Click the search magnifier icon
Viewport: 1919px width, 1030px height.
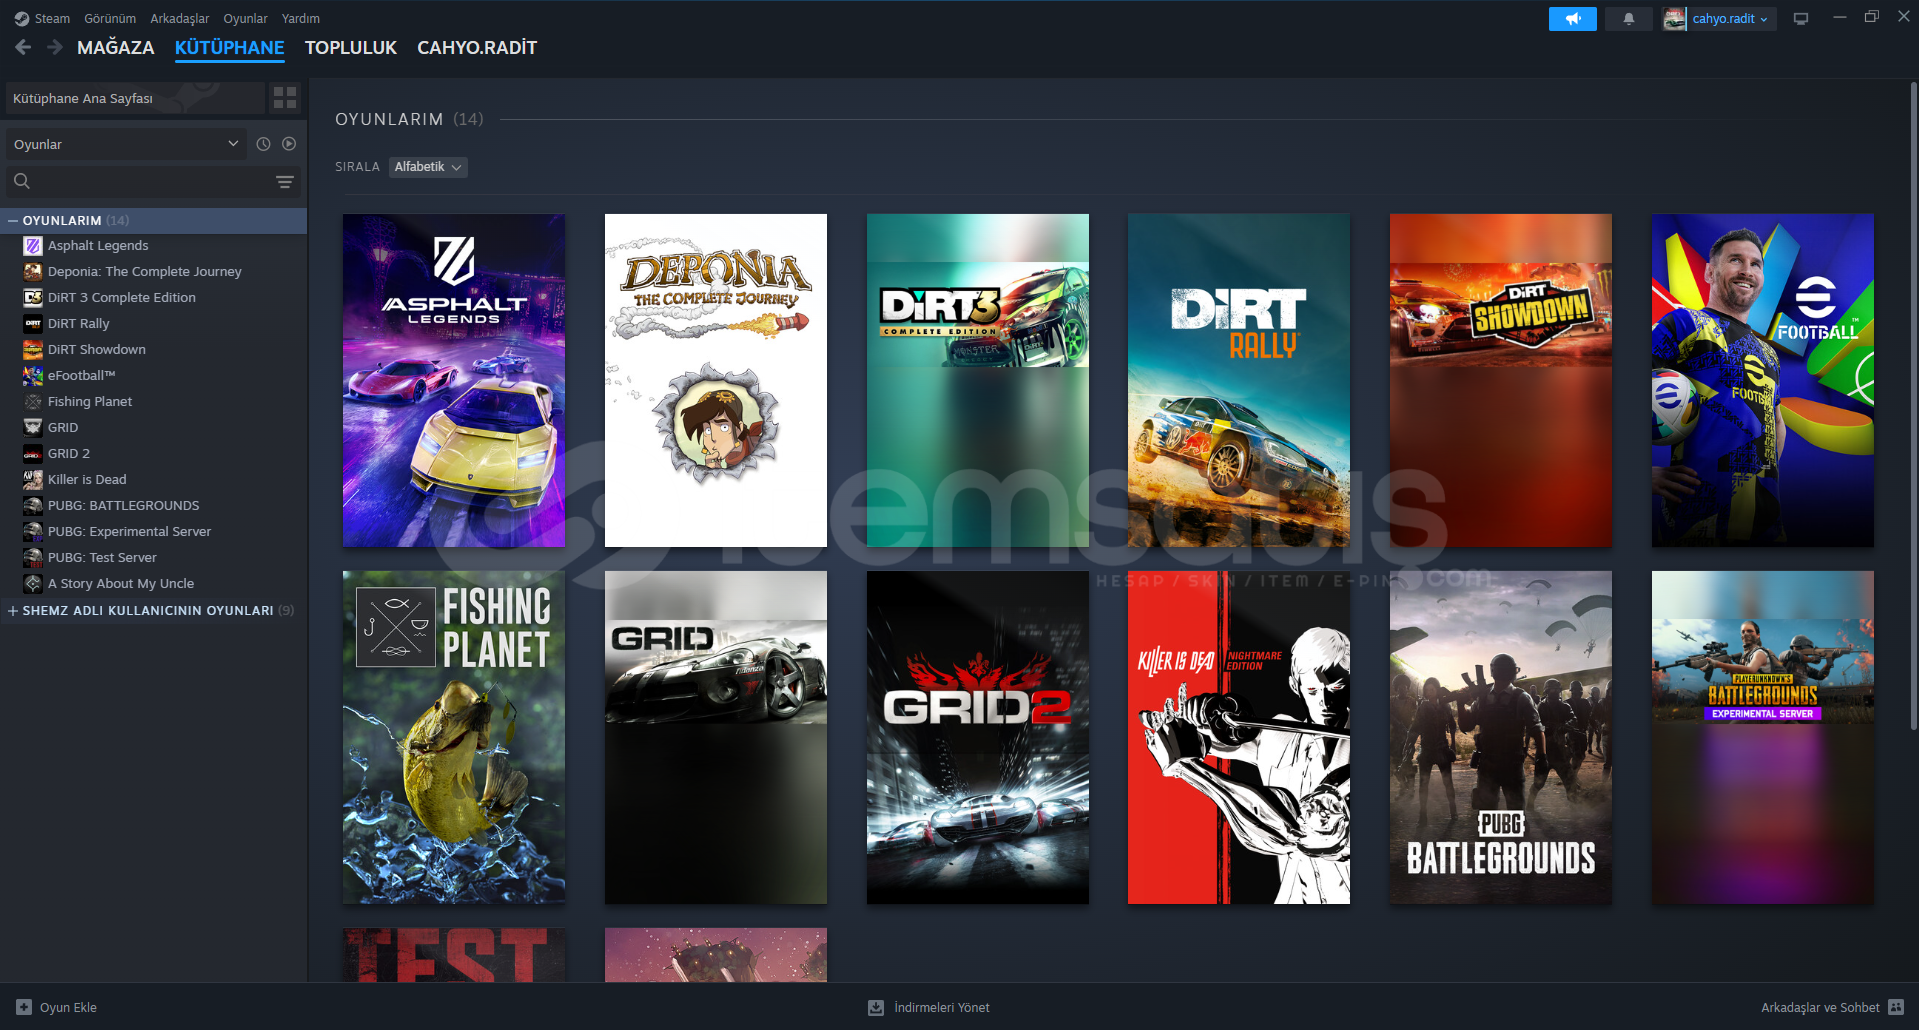click(22, 181)
